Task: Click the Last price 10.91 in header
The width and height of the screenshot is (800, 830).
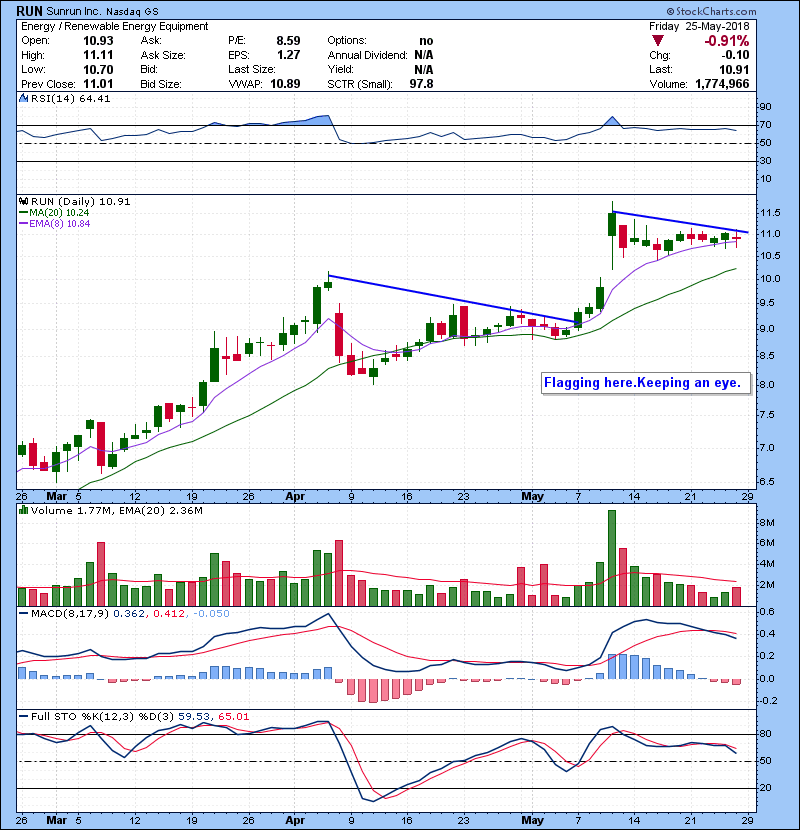Action: click(x=734, y=69)
